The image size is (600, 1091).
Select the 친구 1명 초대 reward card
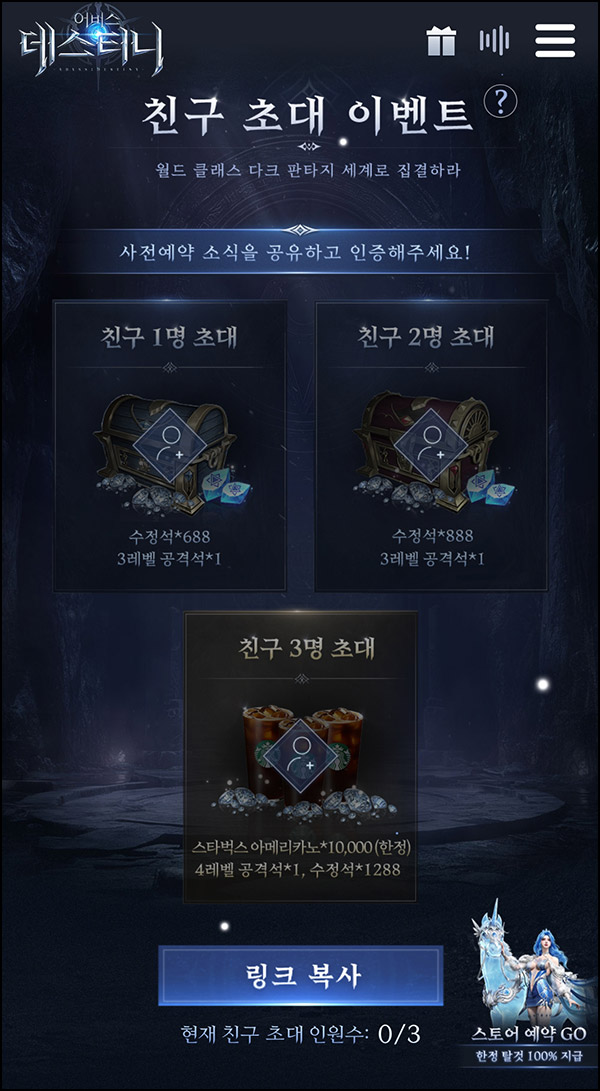(x=170, y=445)
